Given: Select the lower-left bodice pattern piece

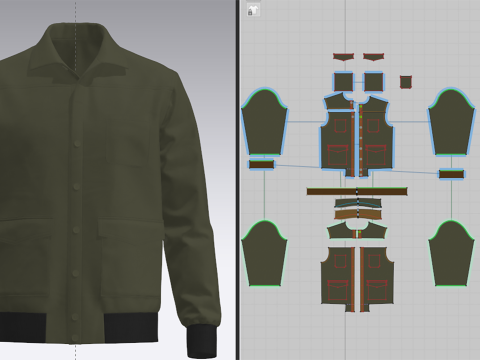Looking at the screenshot, I should coord(337,278).
